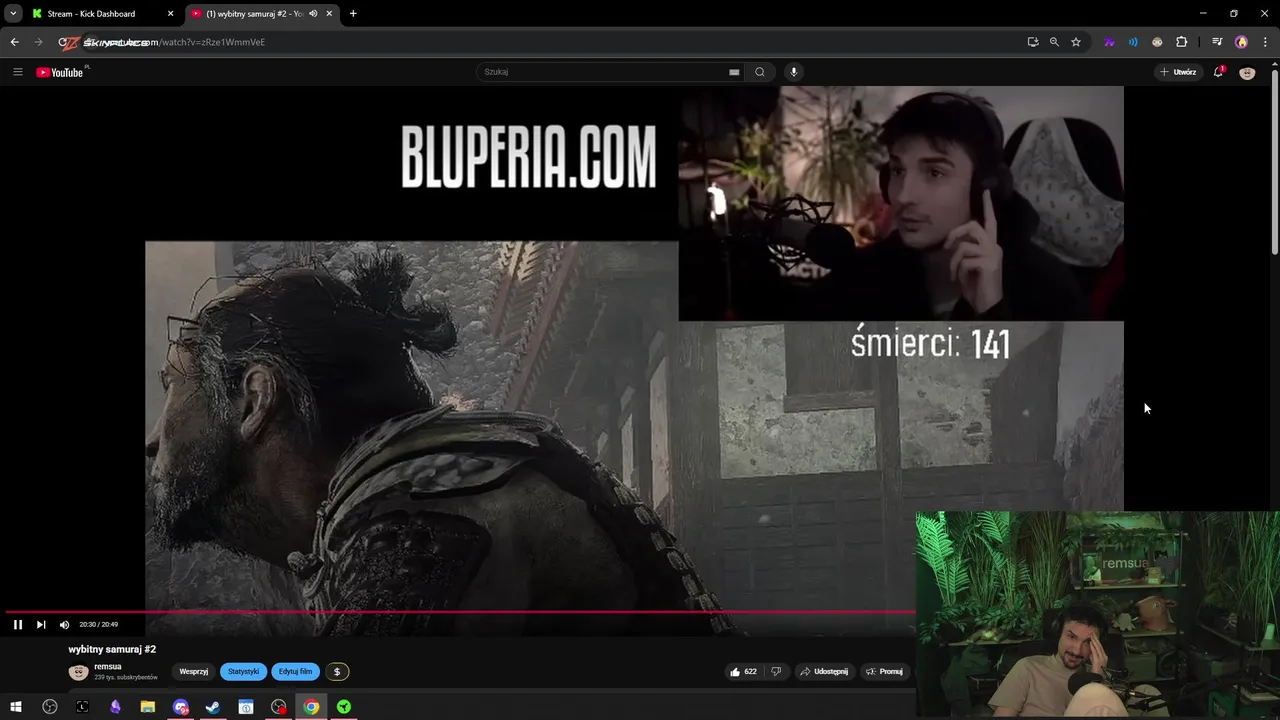Open the on-screen keyboard in search box
Screen dimensions: 1280x720
pyautogui.click(x=734, y=72)
